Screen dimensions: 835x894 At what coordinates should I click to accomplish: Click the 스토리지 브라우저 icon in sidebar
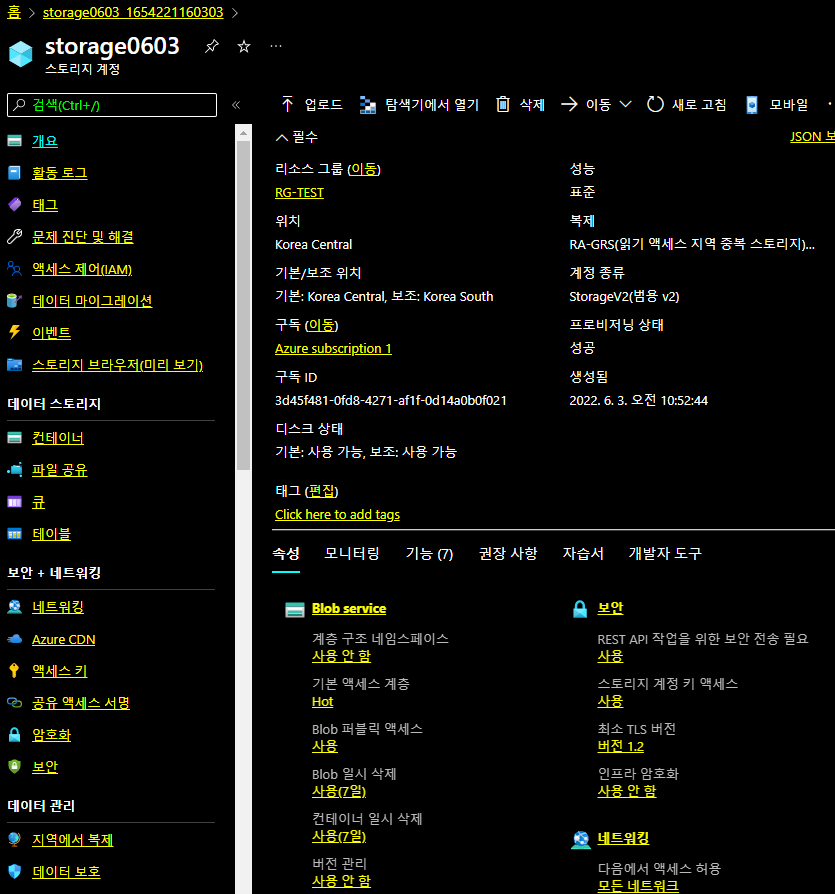tap(15, 365)
